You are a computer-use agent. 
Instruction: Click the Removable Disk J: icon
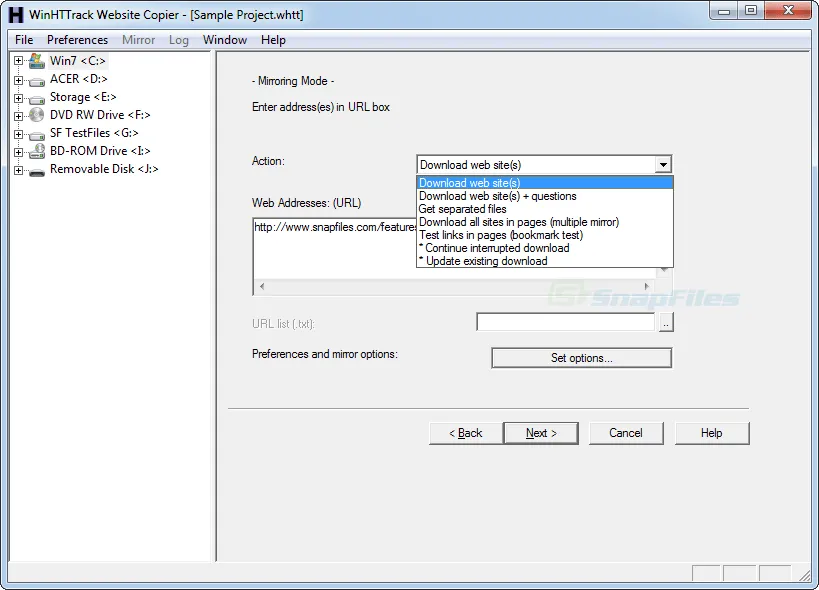(37, 172)
